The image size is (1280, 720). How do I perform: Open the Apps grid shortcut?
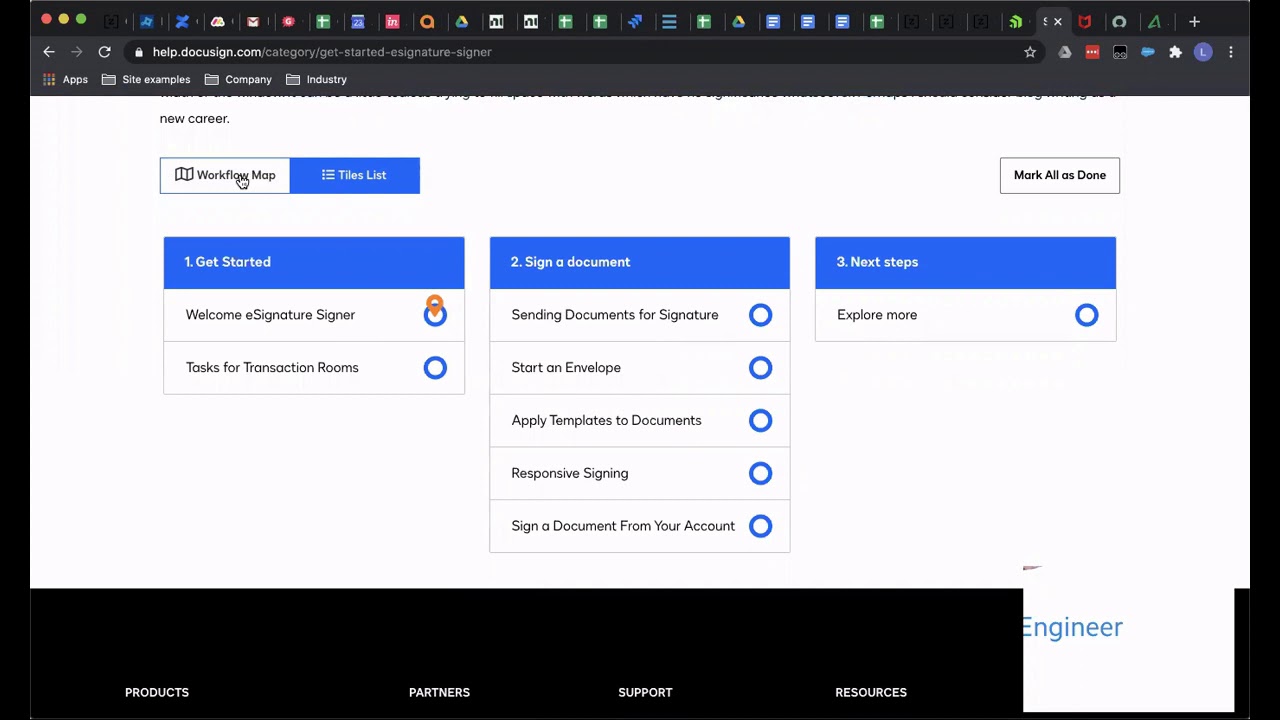65,79
